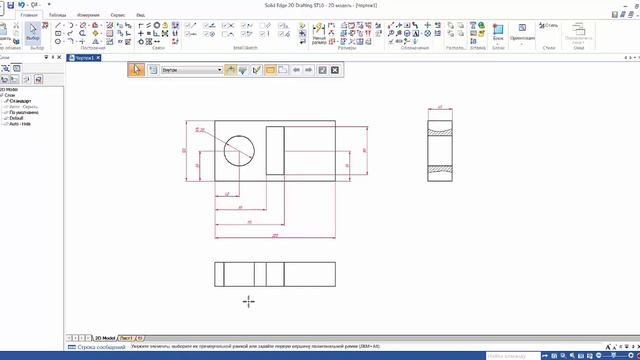Click the first sheet navigation arrow at bottom

click(x=69, y=338)
